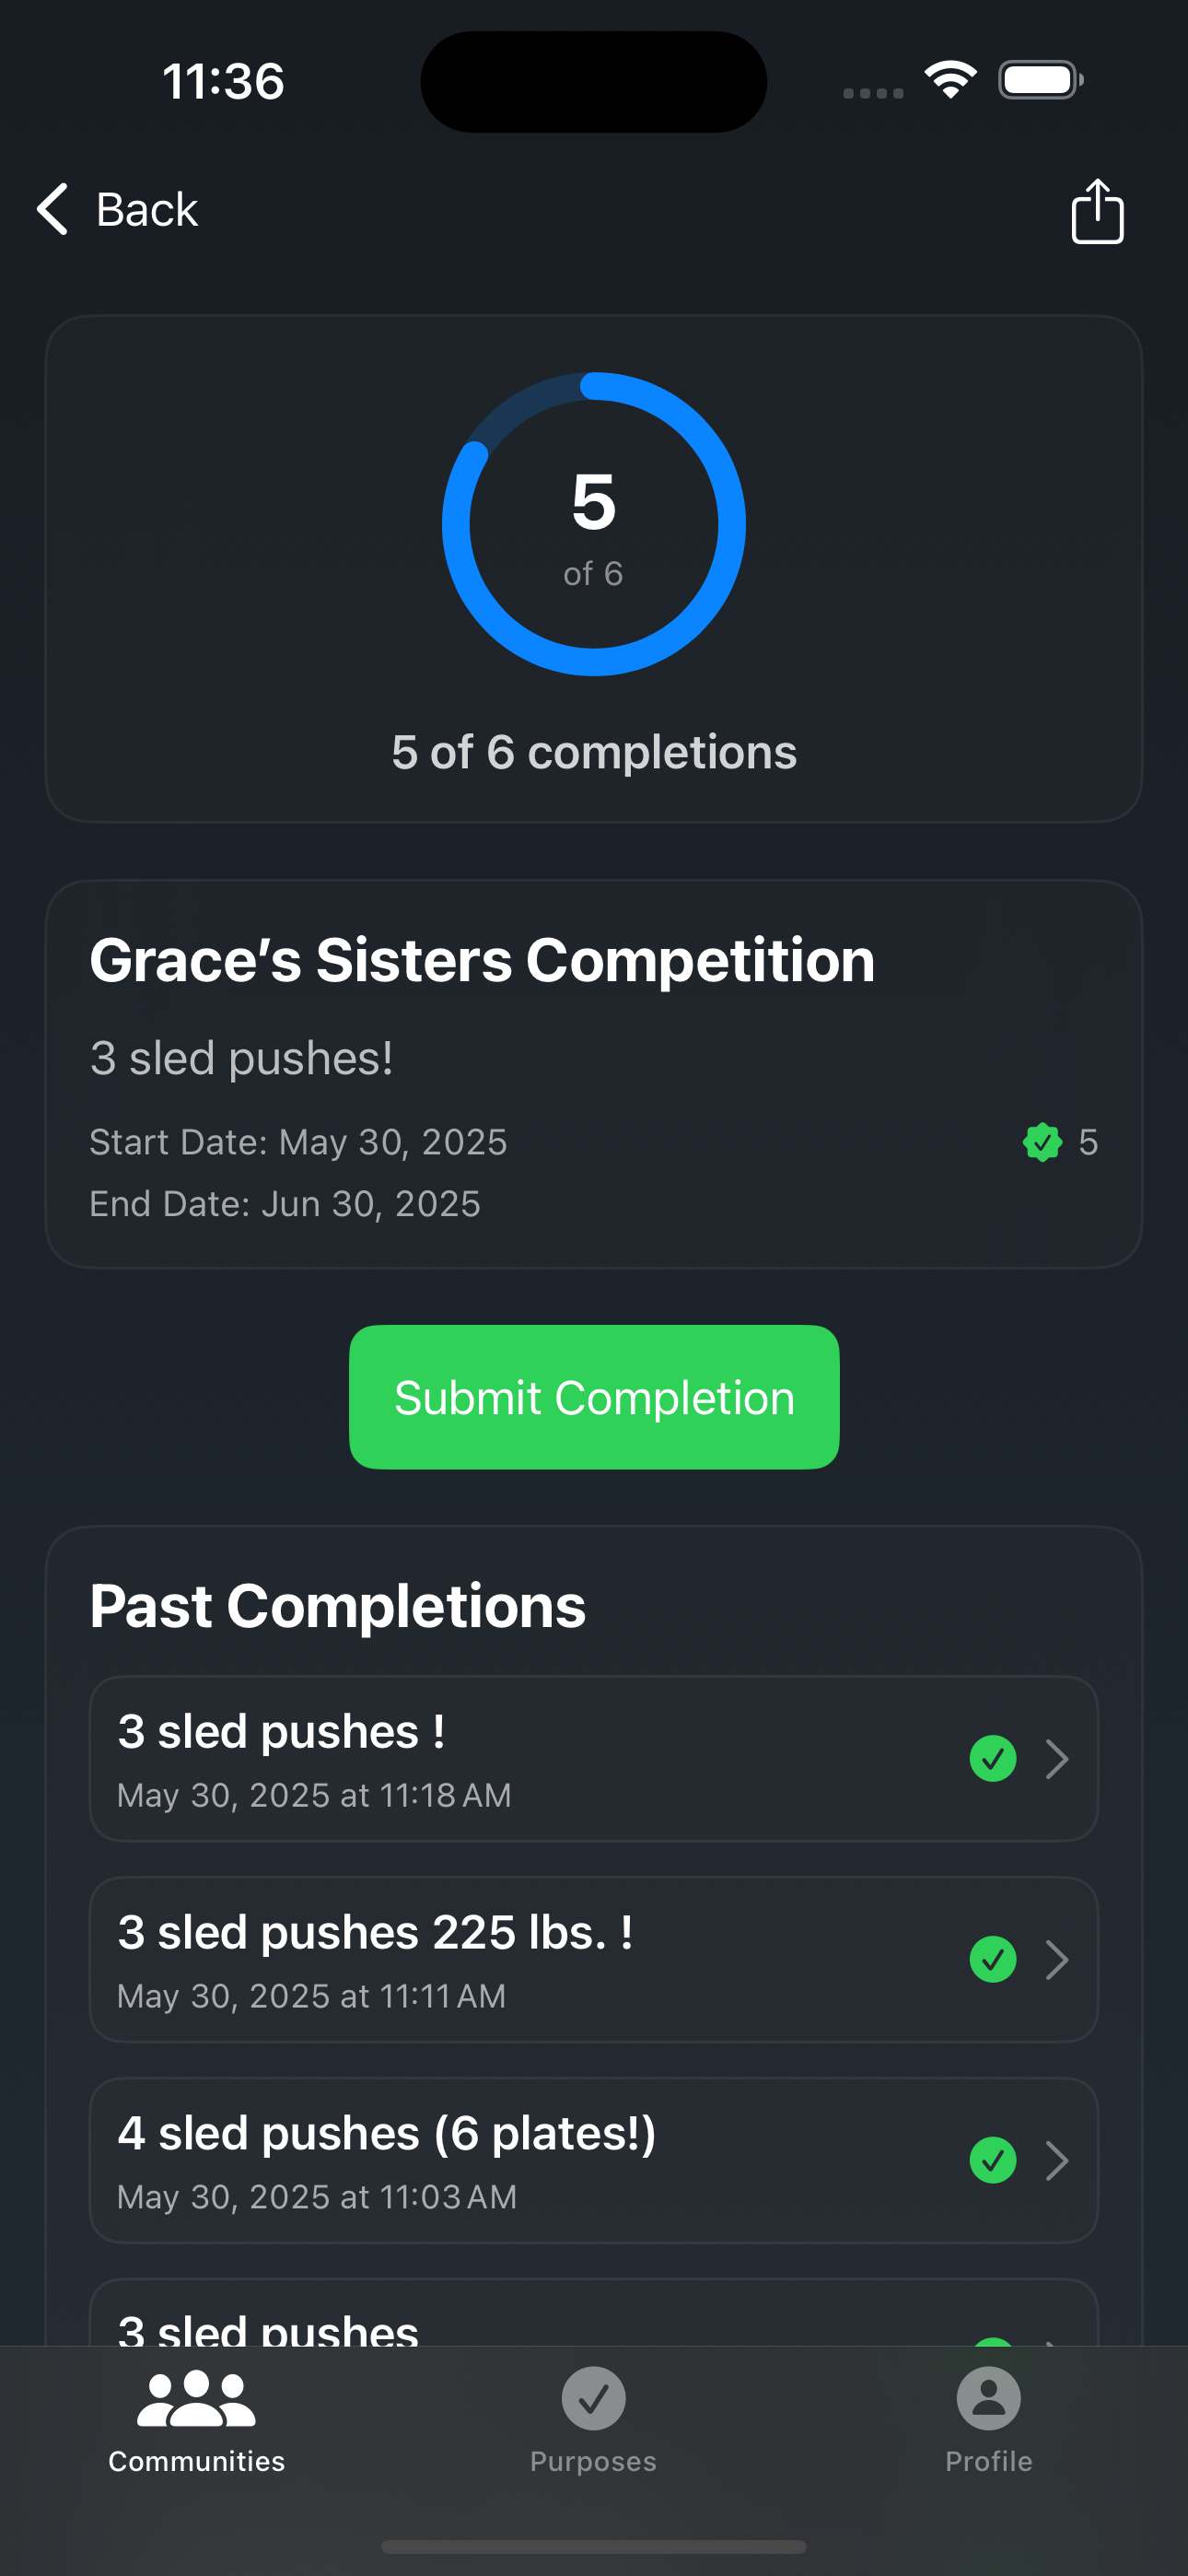This screenshot has width=1188, height=2576.
Task: Submit Completion with the green button
Action: pyautogui.click(x=594, y=1397)
